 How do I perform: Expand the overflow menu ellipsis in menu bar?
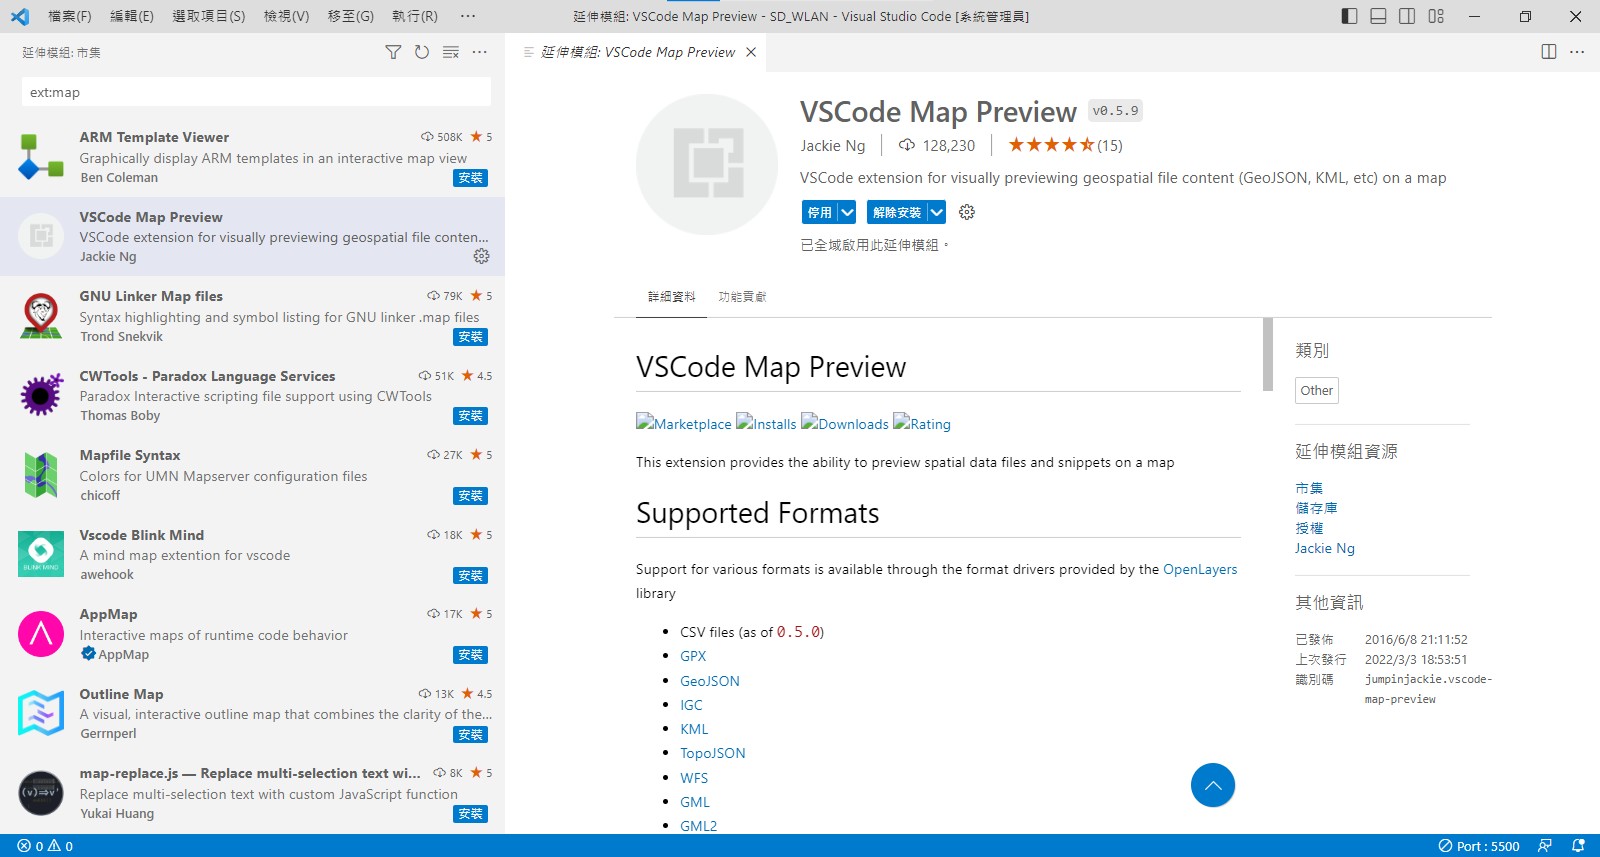[x=468, y=16]
